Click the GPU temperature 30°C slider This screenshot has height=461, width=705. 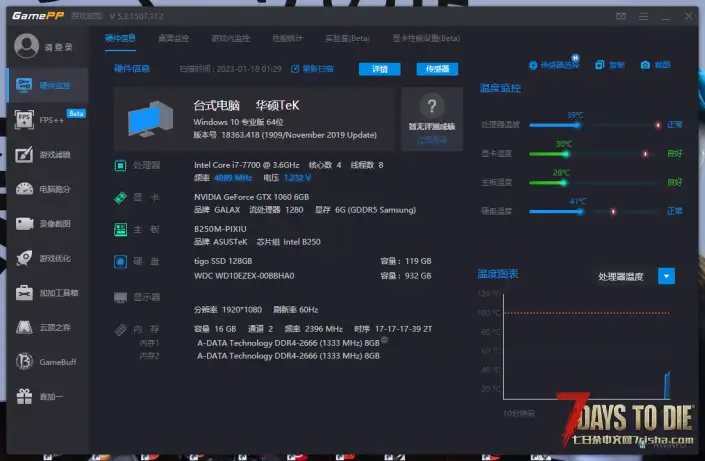pos(593,154)
